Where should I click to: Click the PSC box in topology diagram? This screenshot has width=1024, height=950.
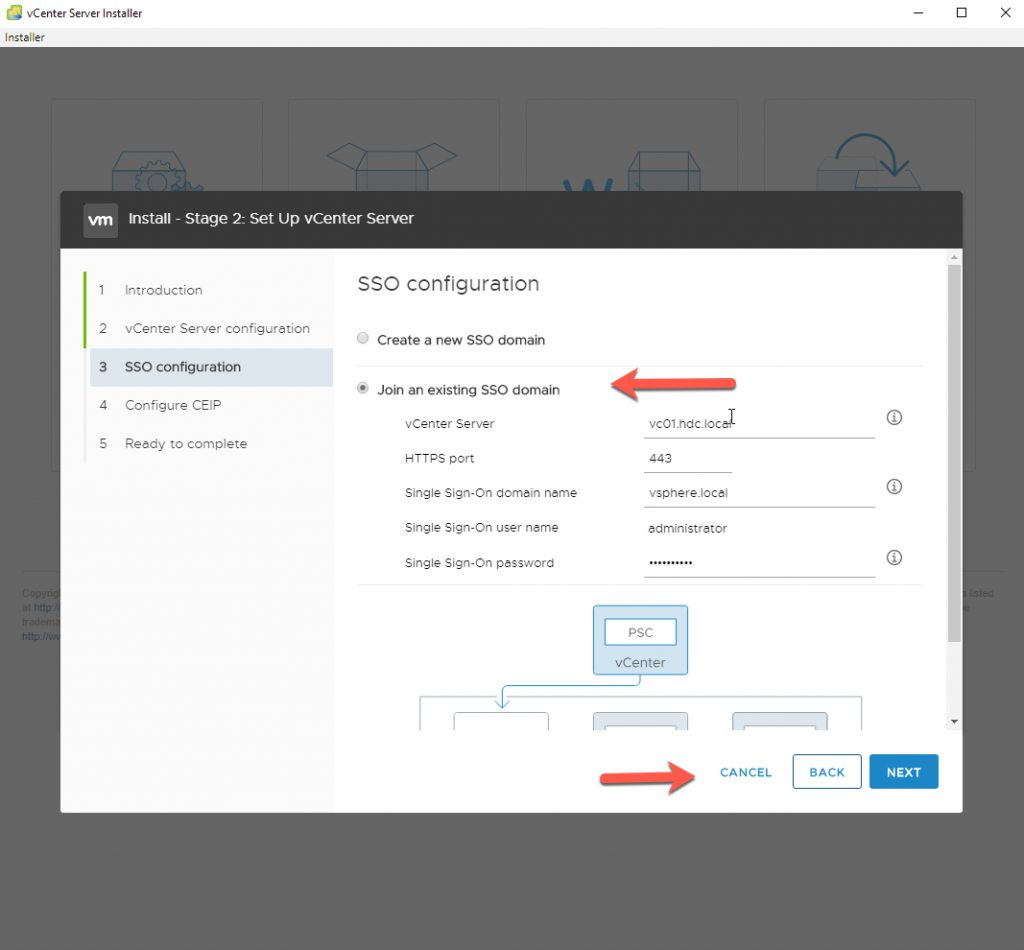coord(640,632)
